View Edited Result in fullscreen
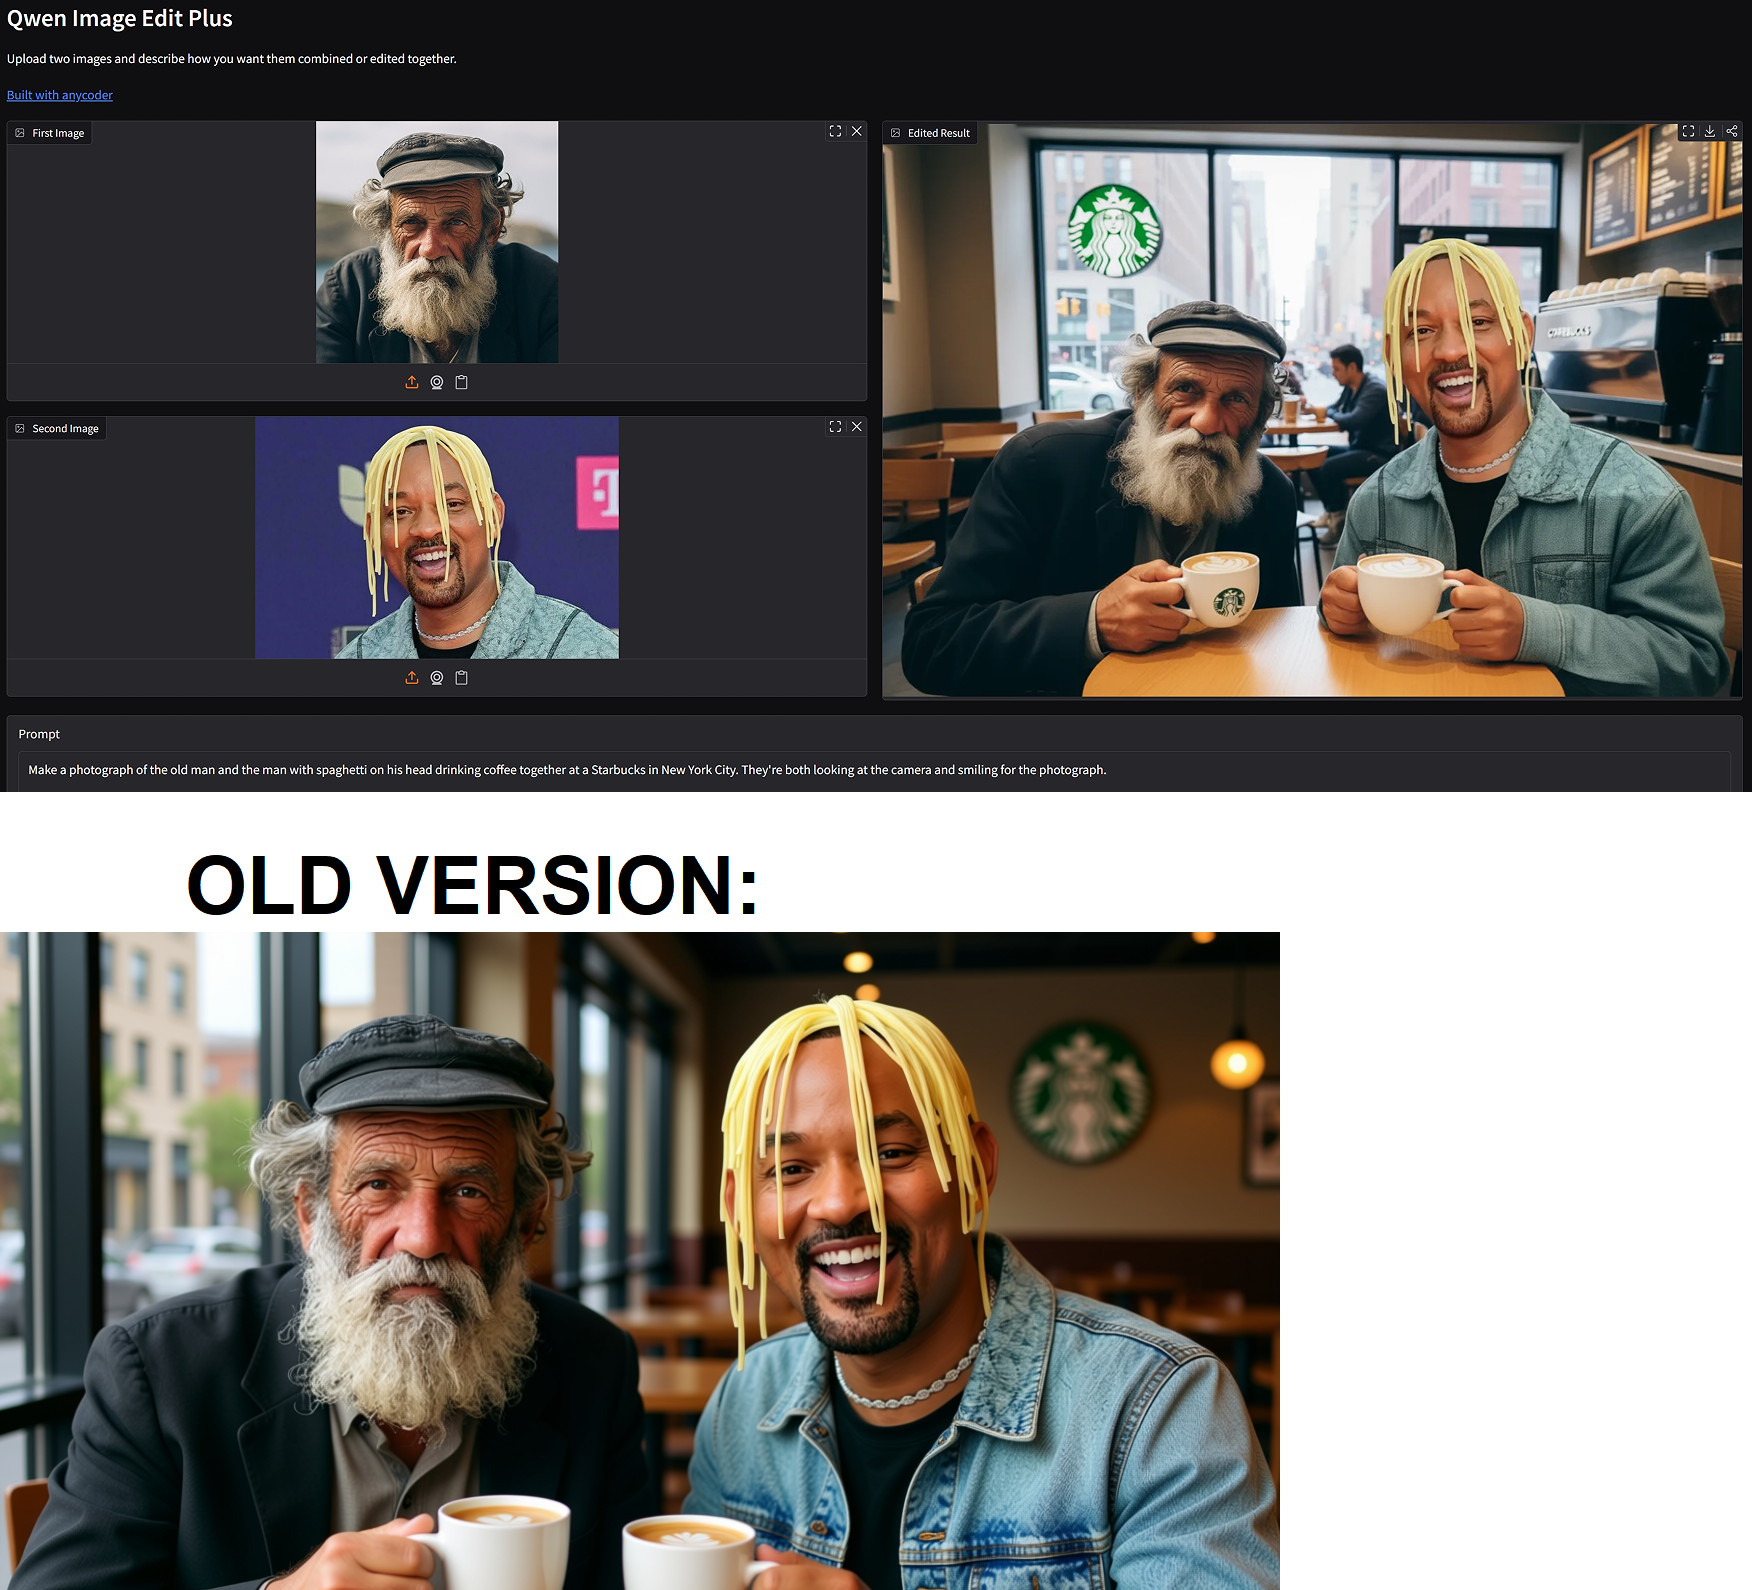This screenshot has width=1752, height=1590. coord(1688,131)
